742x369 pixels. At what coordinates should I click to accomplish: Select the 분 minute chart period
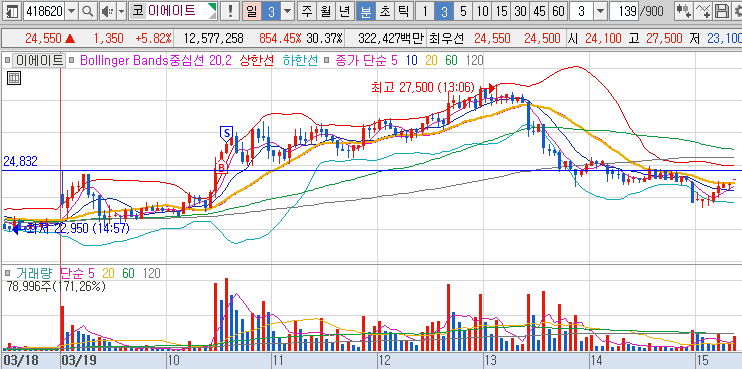[365, 11]
